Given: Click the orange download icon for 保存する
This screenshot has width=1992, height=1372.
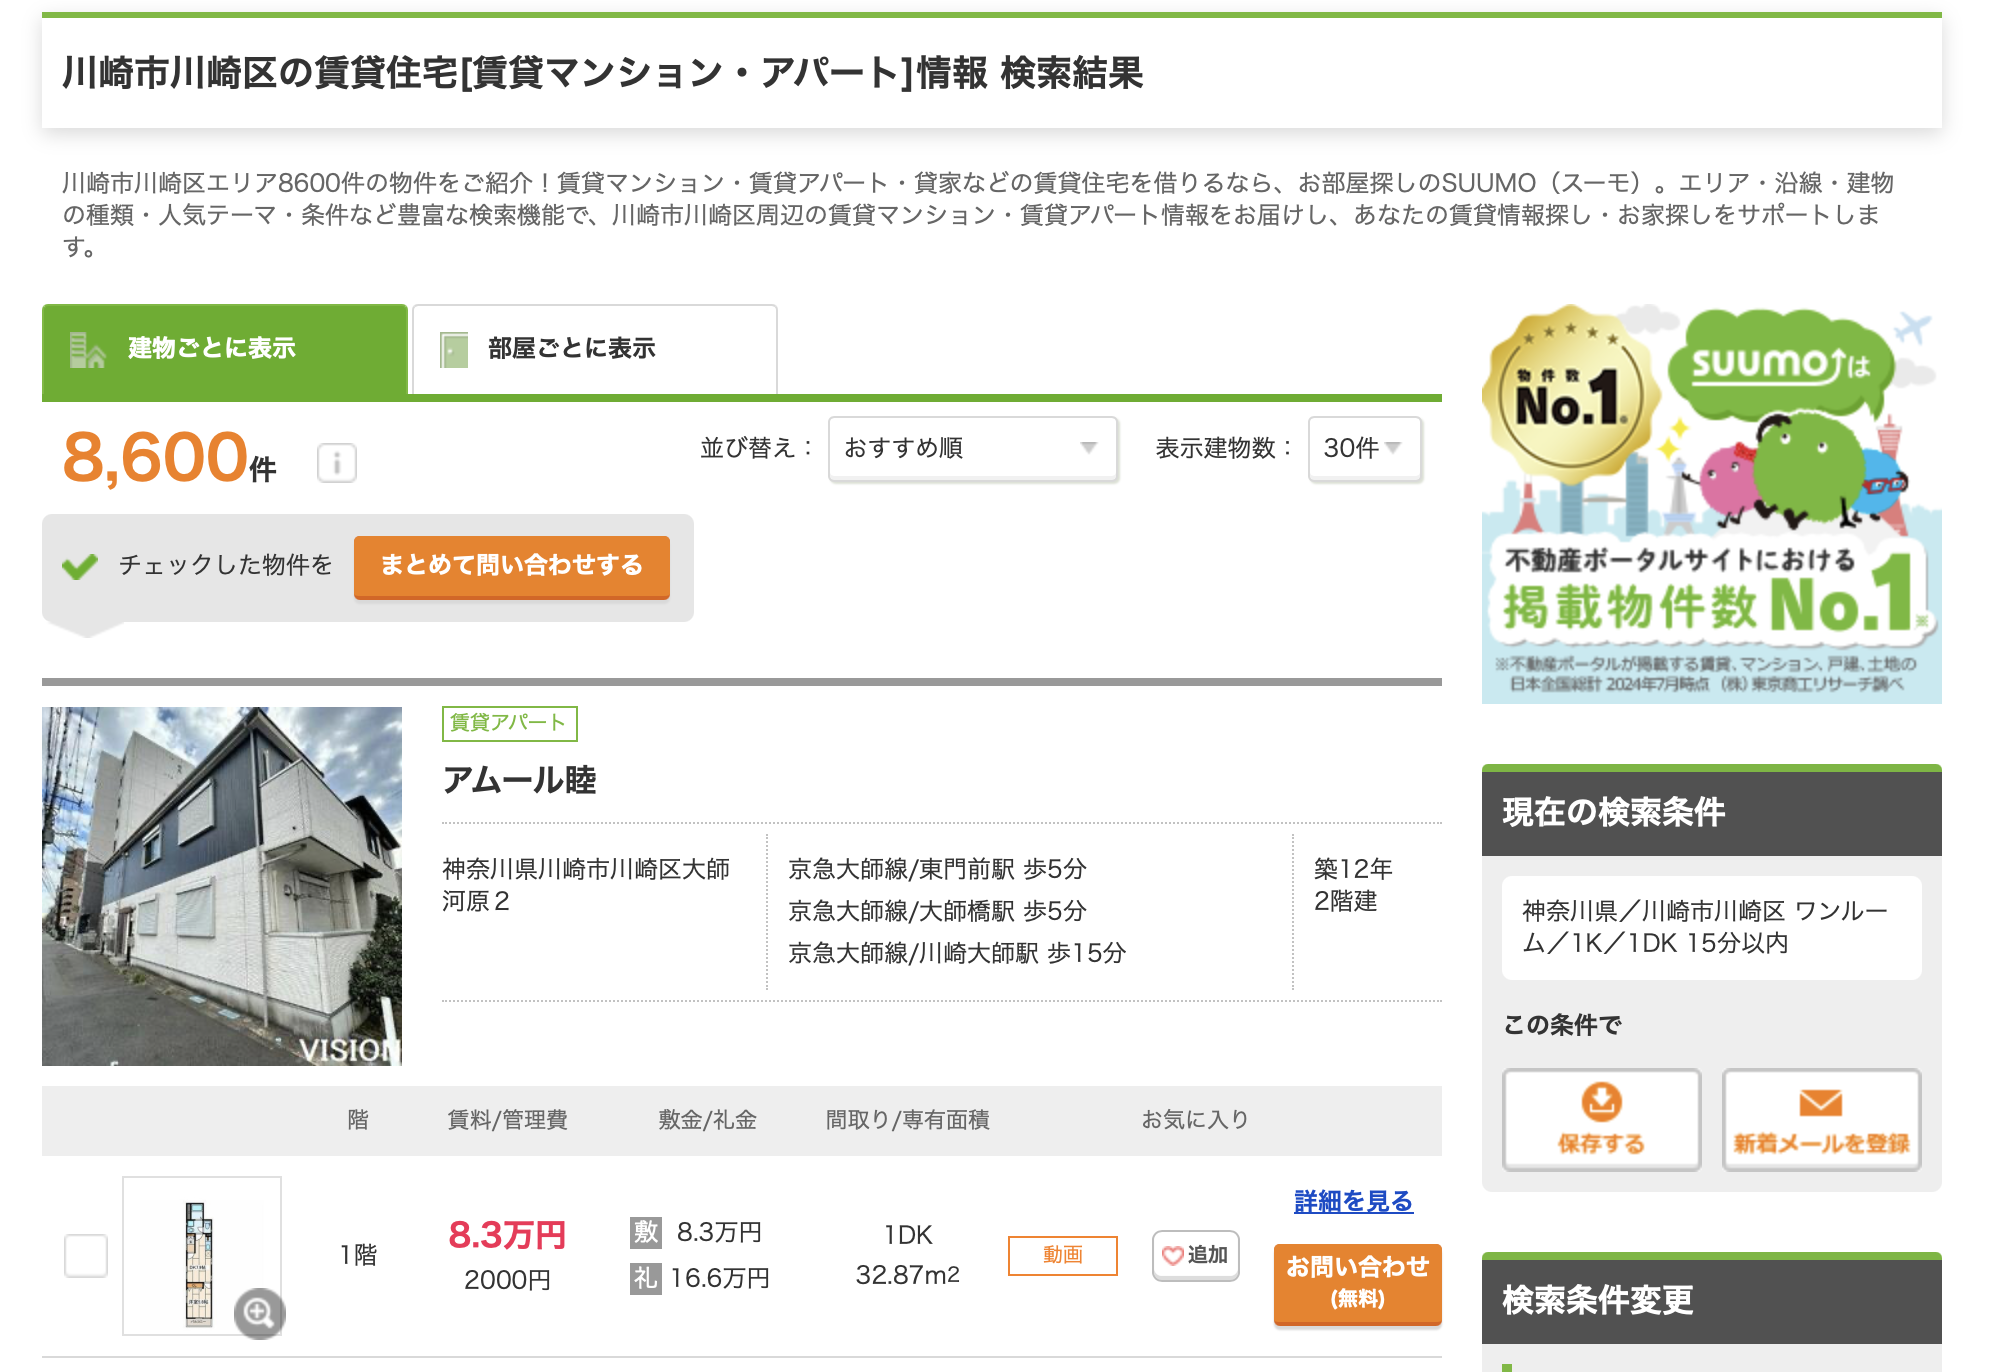Looking at the screenshot, I should (x=1601, y=1102).
